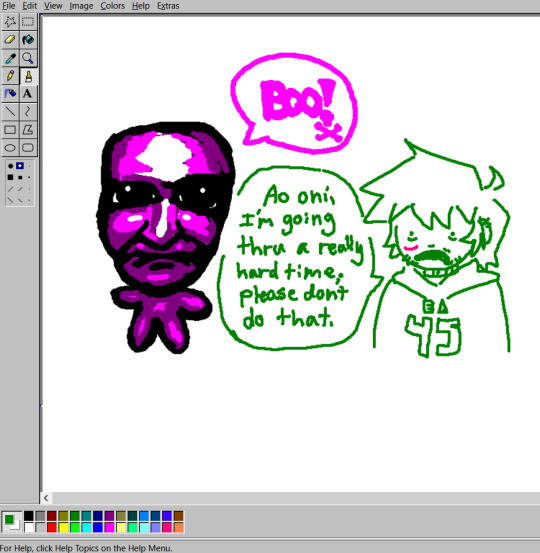Viewport: 540px width, 553px height.
Task: Select the Text tool
Action: click(x=28, y=93)
